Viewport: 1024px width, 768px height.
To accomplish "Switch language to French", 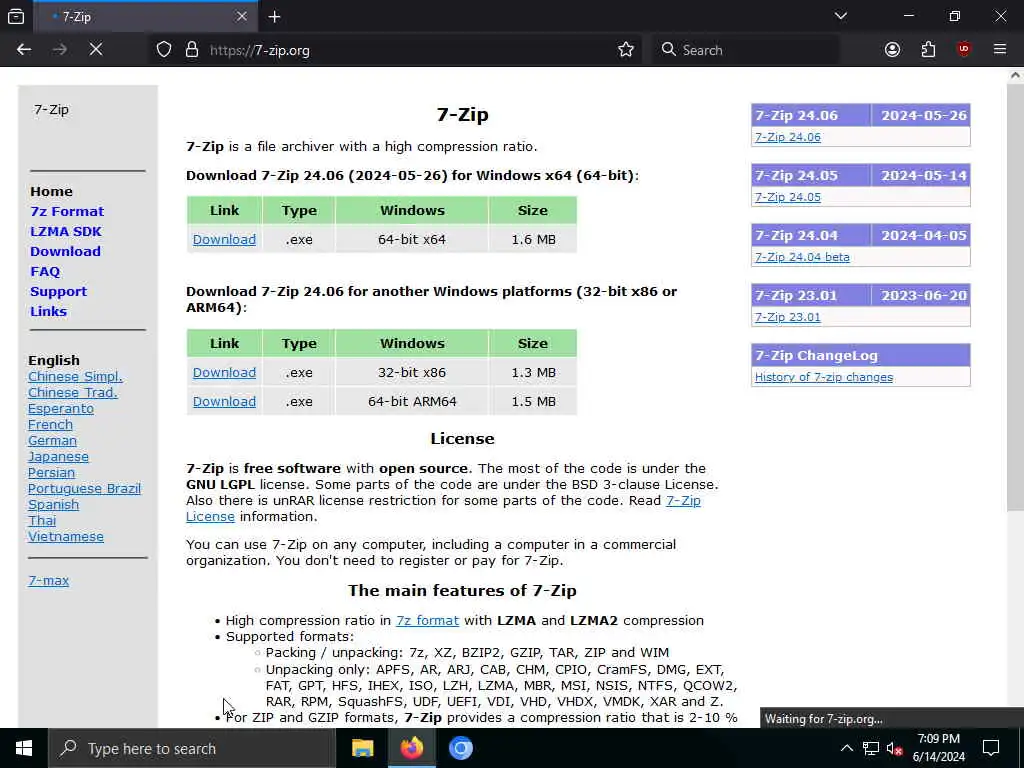I will point(50,424).
